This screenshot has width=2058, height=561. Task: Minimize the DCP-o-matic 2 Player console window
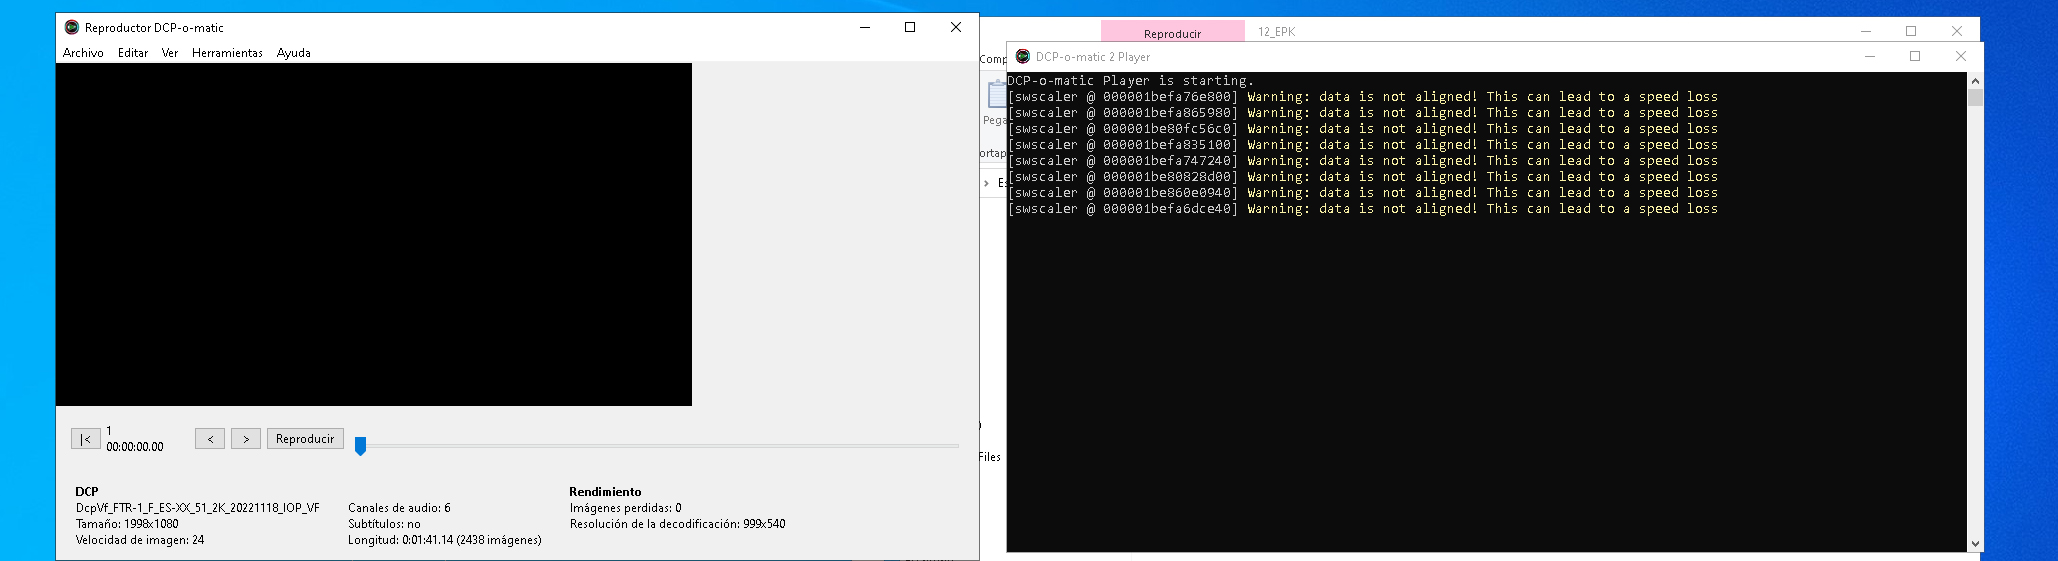(1869, 57)
